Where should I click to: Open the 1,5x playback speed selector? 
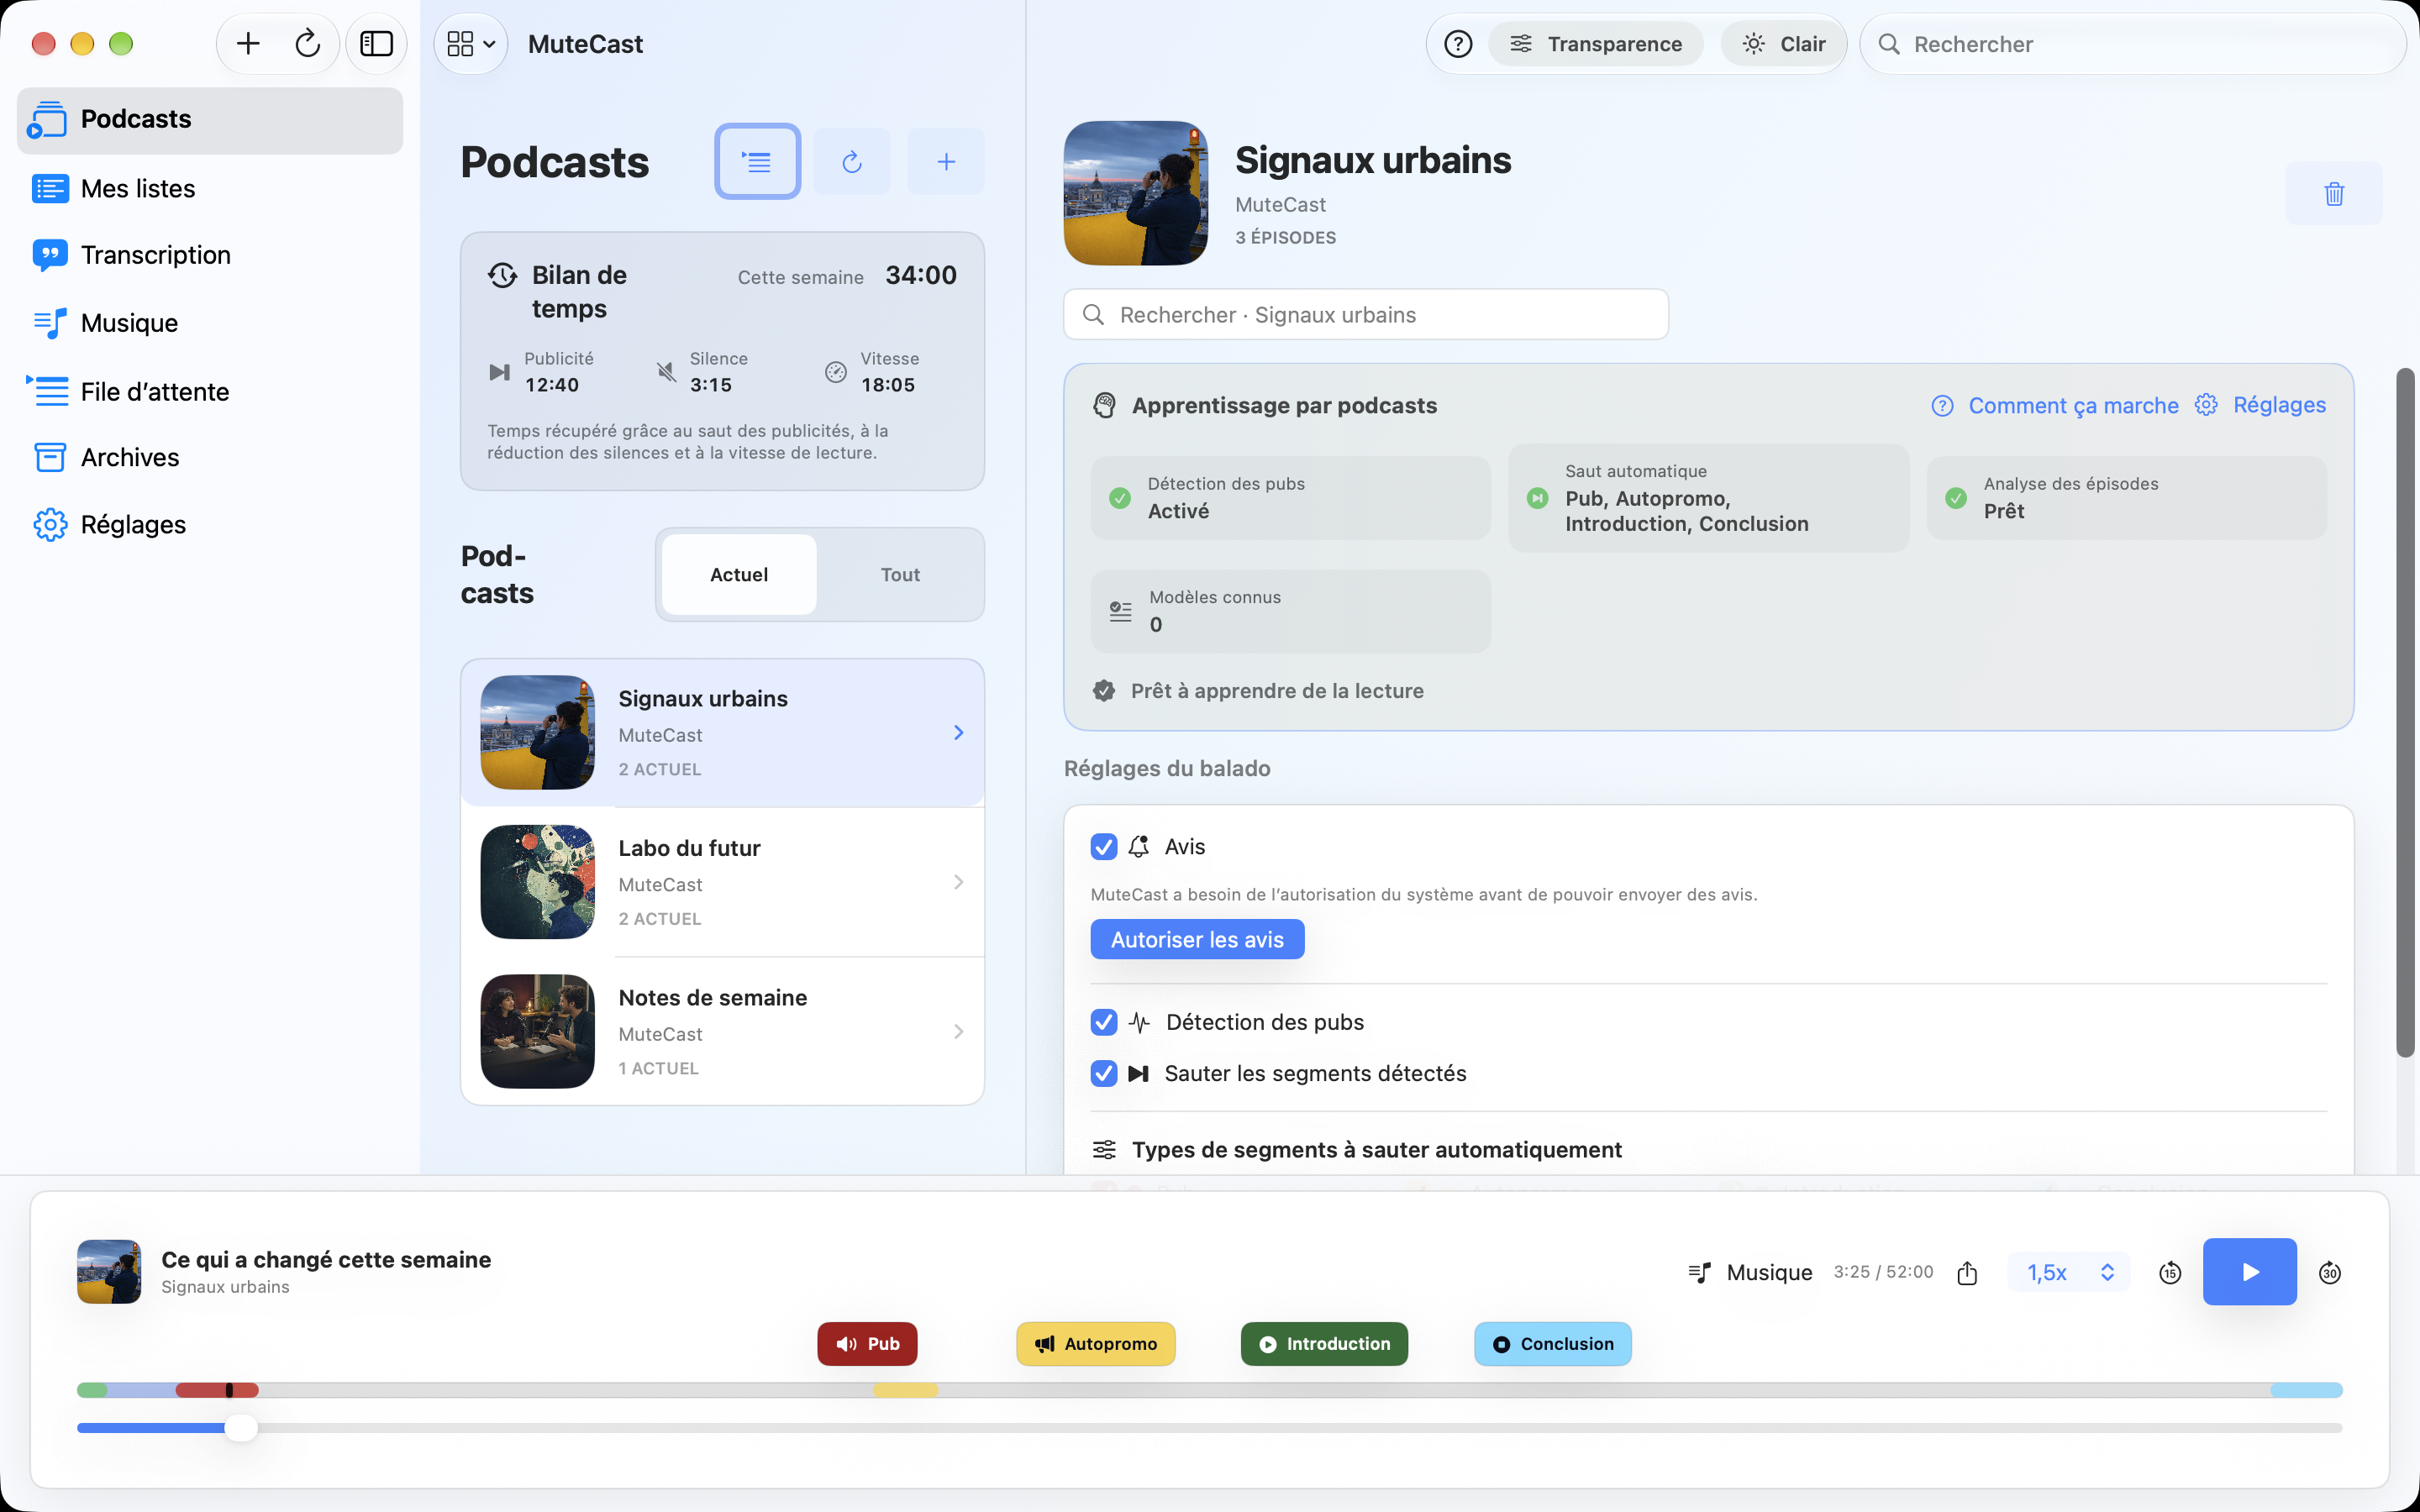2069,1272
